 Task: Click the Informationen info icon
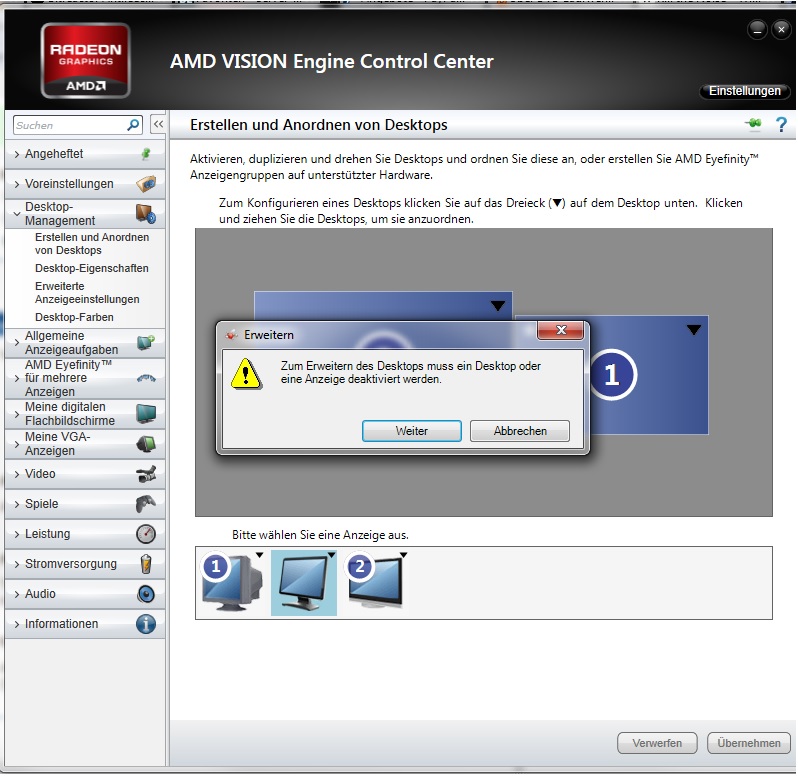click(x=146, y=624)
